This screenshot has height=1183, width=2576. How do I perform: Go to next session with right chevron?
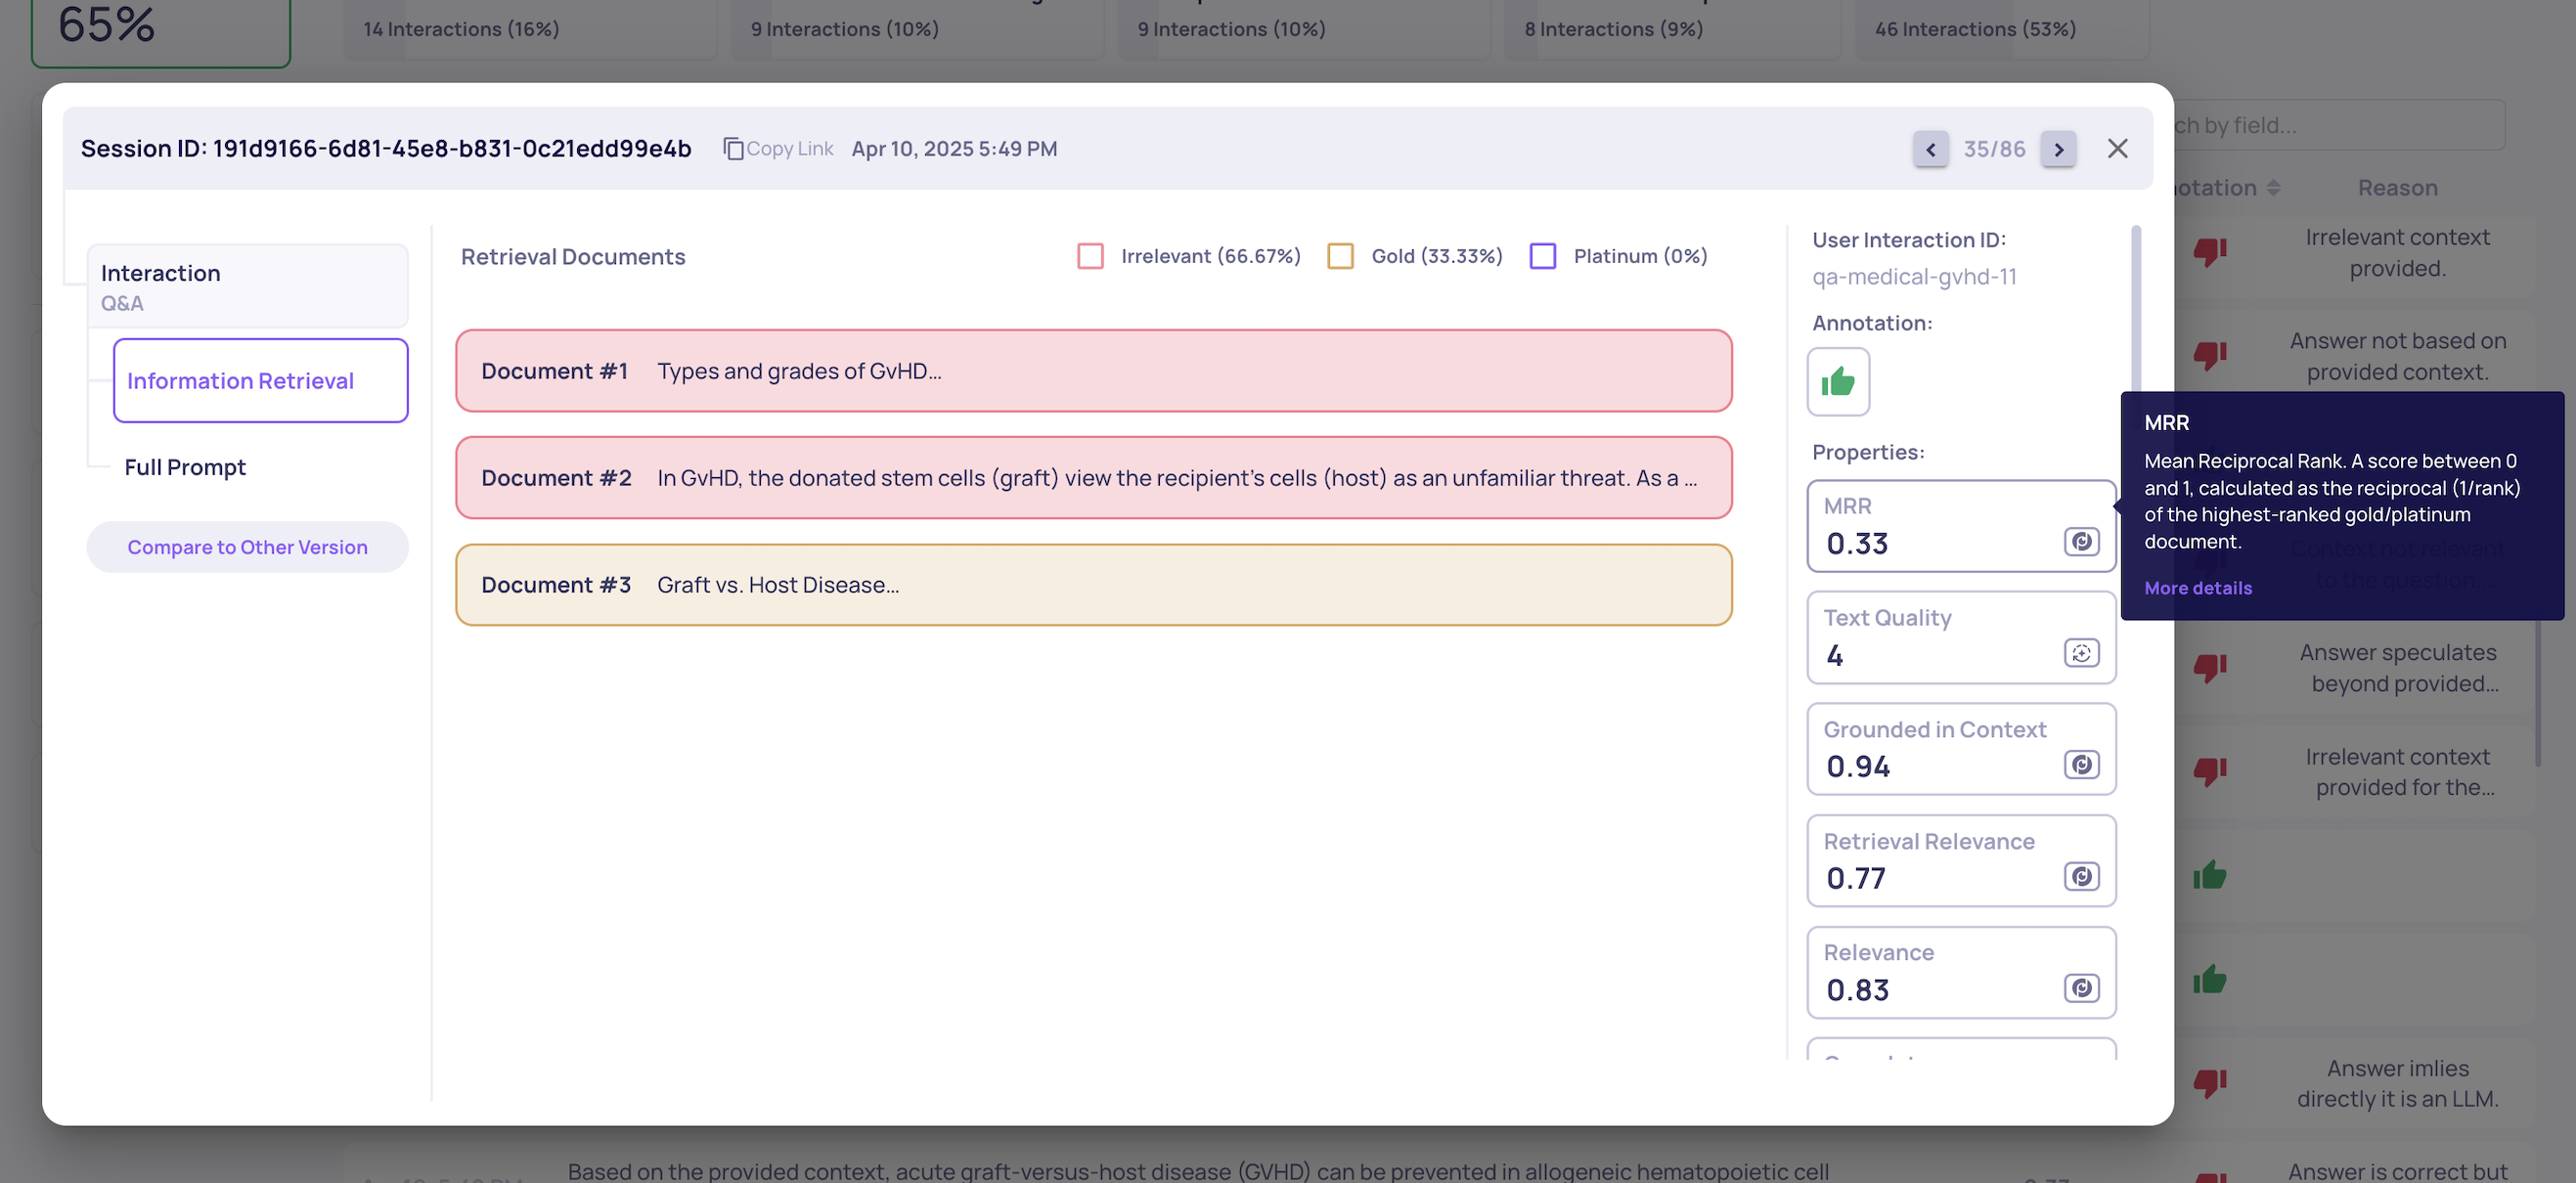tap(2058, 149)
